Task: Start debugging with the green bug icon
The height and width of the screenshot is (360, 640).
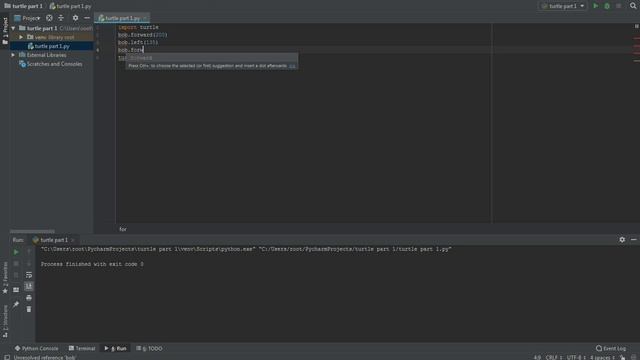Action: 607,6
